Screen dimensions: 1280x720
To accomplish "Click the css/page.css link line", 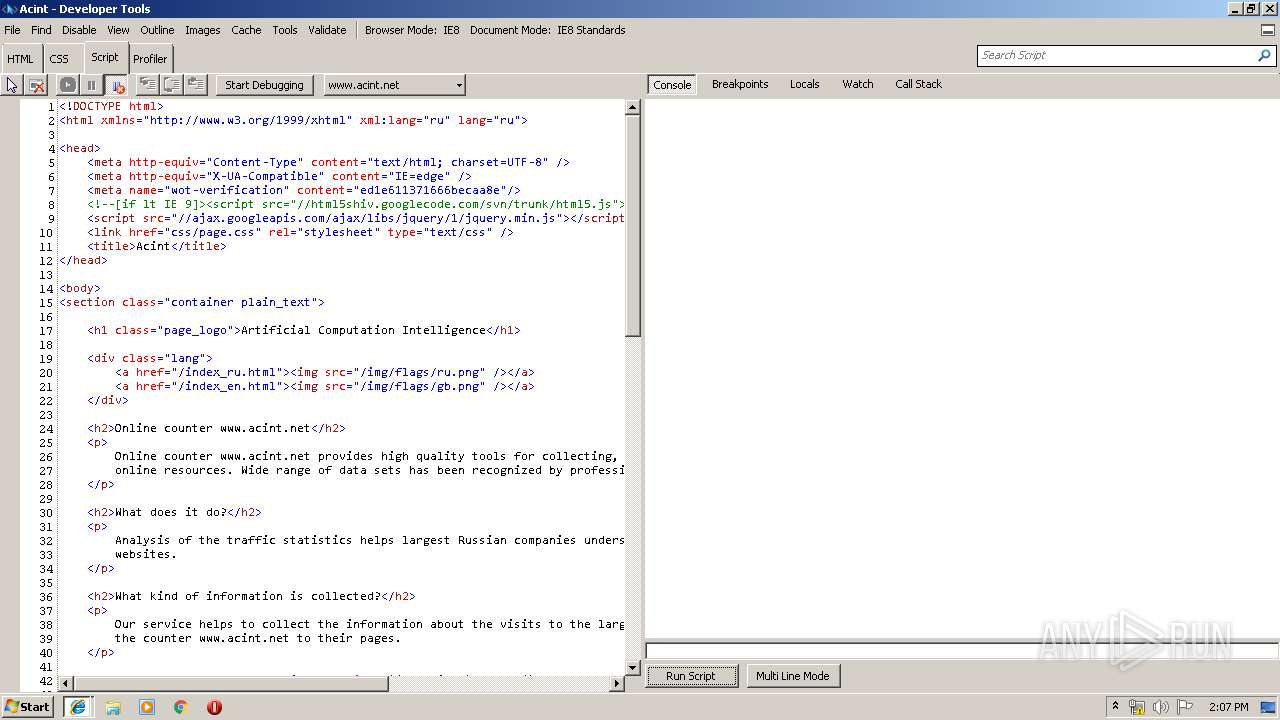I will (x=300, y=232).
